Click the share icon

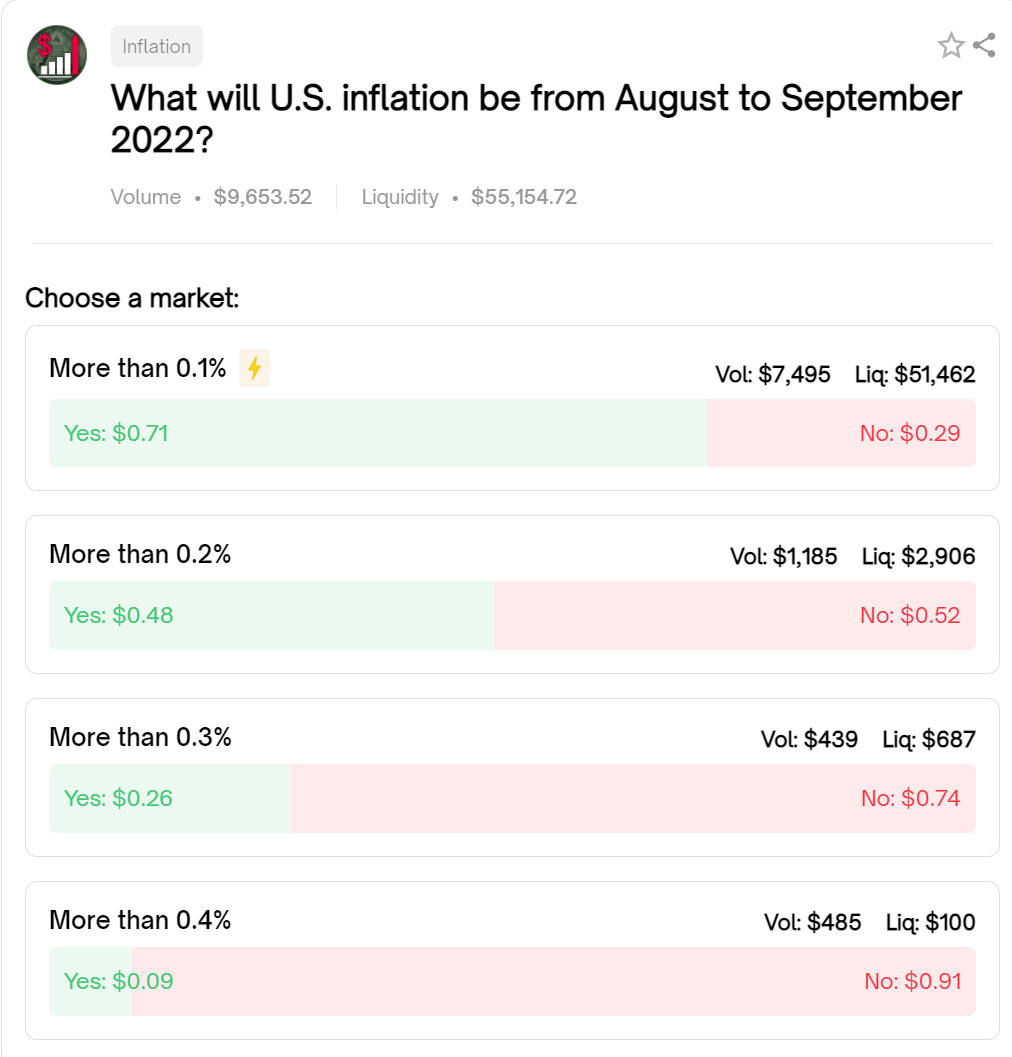984,45
